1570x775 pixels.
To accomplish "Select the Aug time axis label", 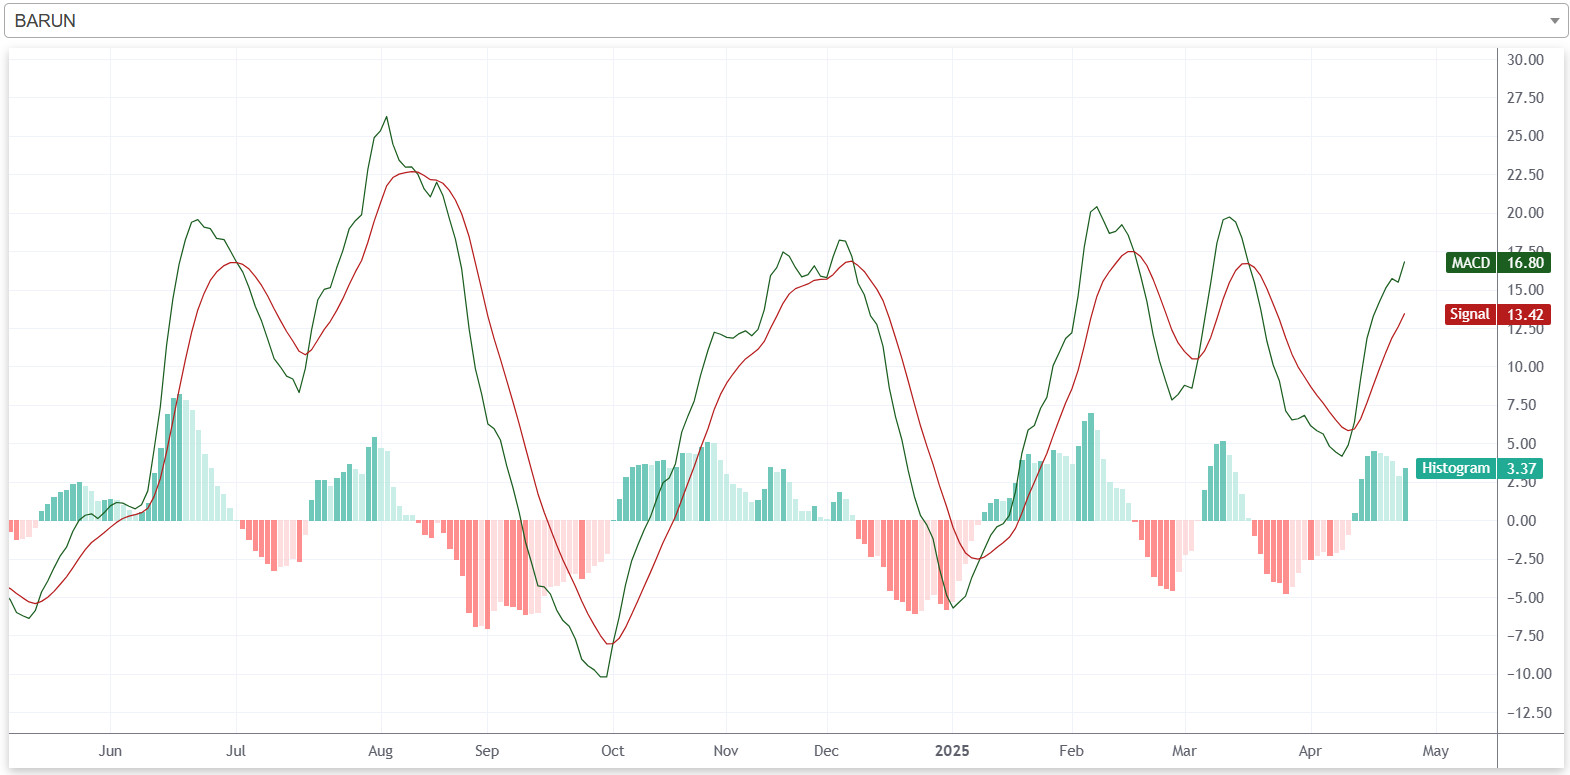I will [380, 751].
